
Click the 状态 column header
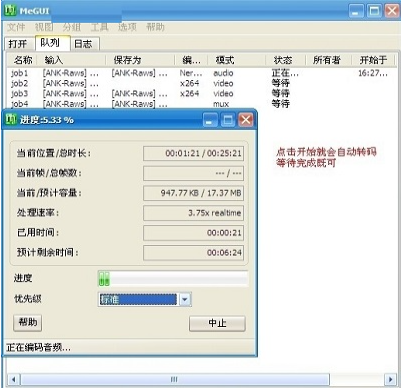[284, 60]
